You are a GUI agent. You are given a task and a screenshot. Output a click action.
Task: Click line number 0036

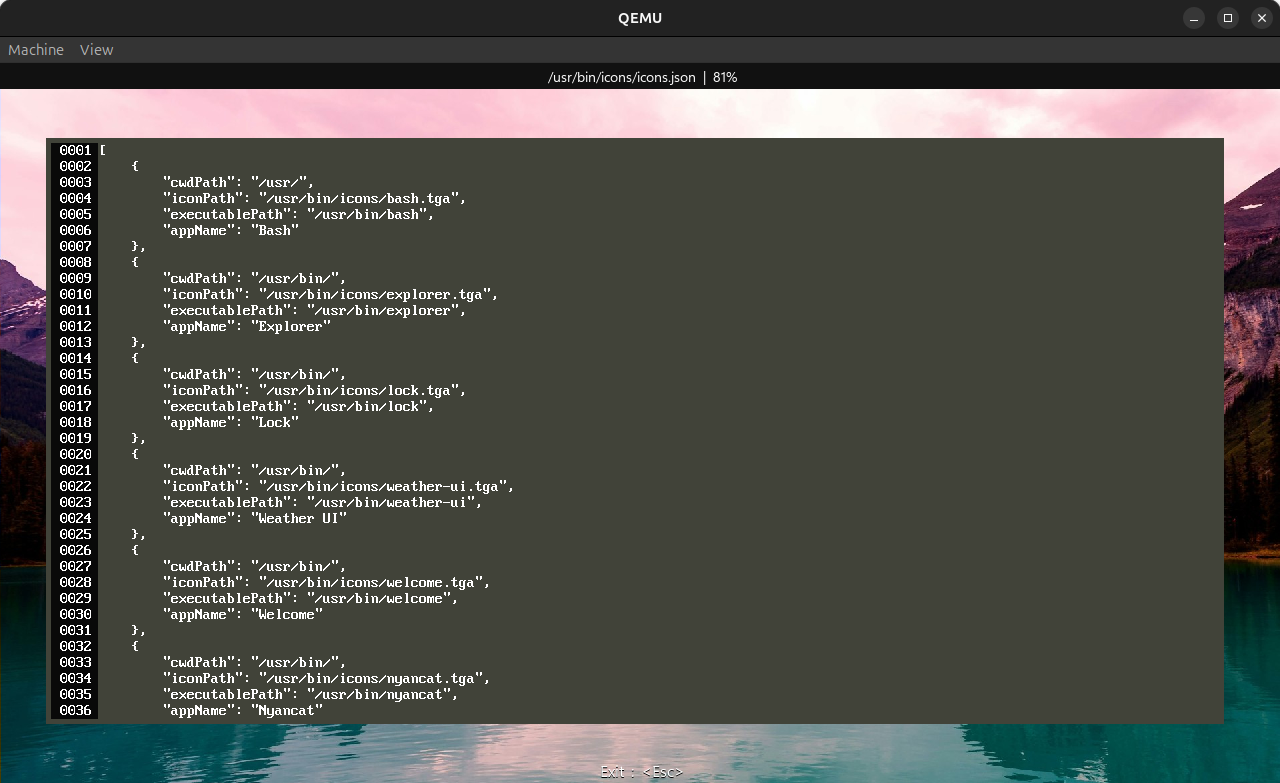pos(75,710)
